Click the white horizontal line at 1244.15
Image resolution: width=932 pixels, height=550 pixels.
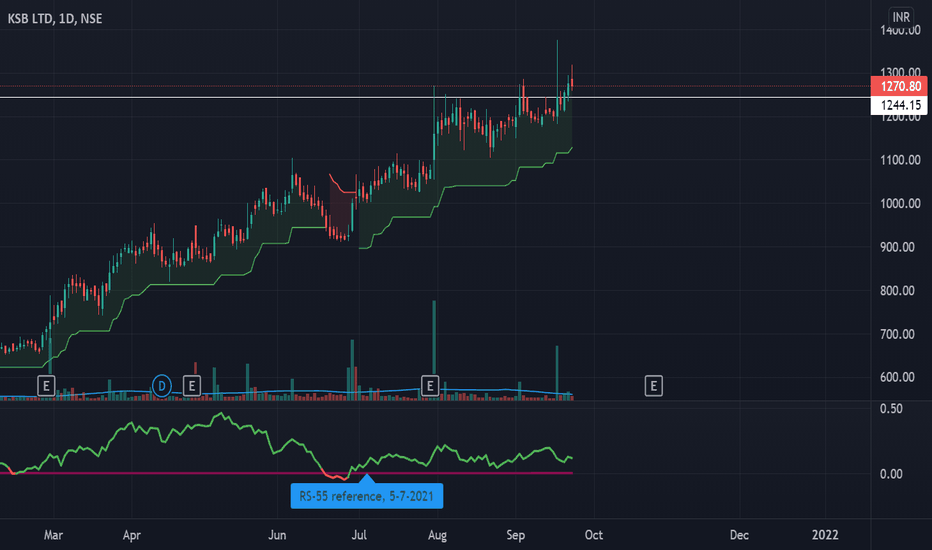point(435,98)
